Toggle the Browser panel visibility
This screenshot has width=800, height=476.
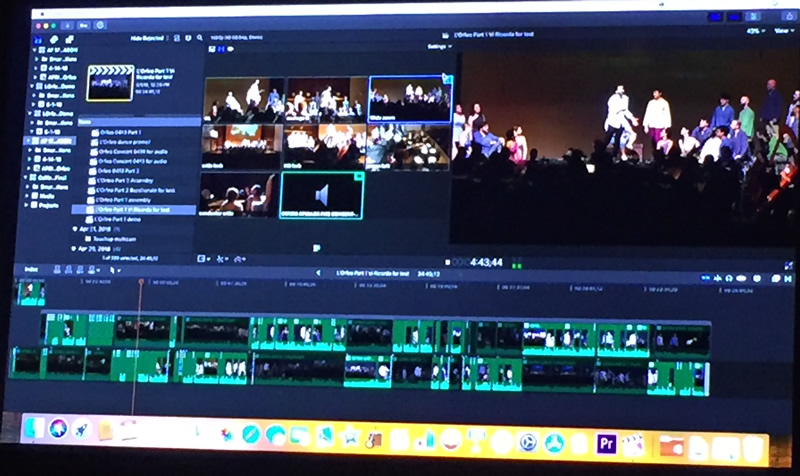coord(715,17)
